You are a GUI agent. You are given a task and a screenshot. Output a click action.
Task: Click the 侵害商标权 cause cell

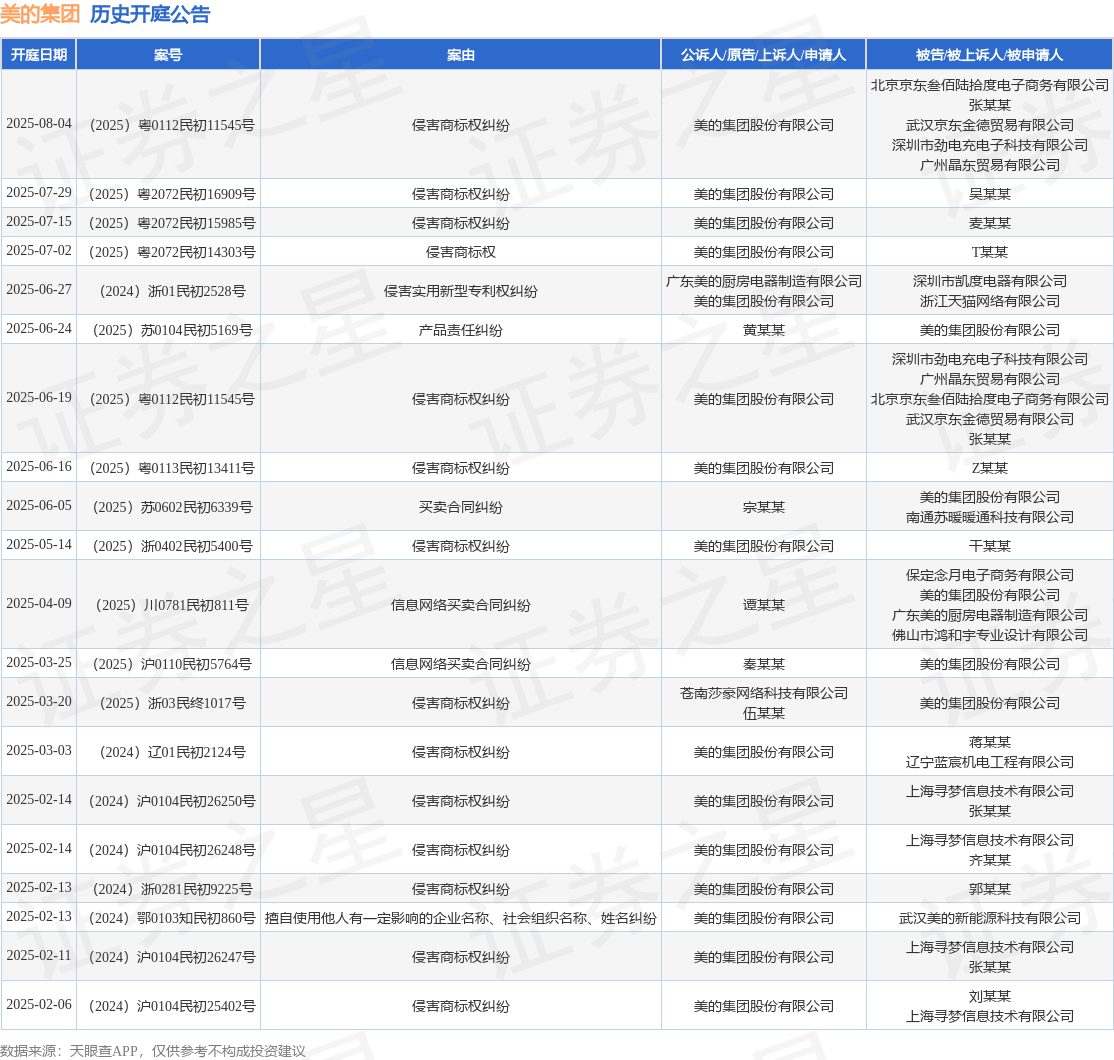click(x=460, y=252)
